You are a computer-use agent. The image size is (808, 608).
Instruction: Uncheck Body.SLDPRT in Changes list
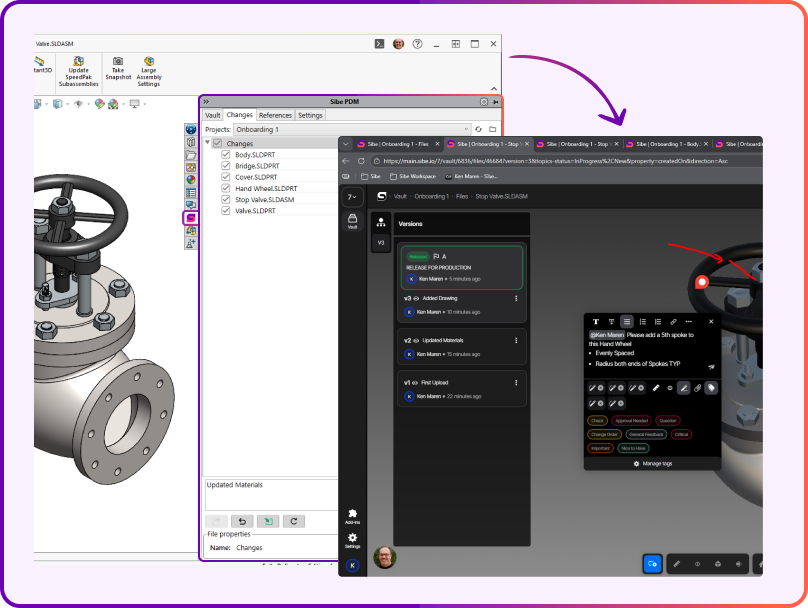(x=226, y=155)
